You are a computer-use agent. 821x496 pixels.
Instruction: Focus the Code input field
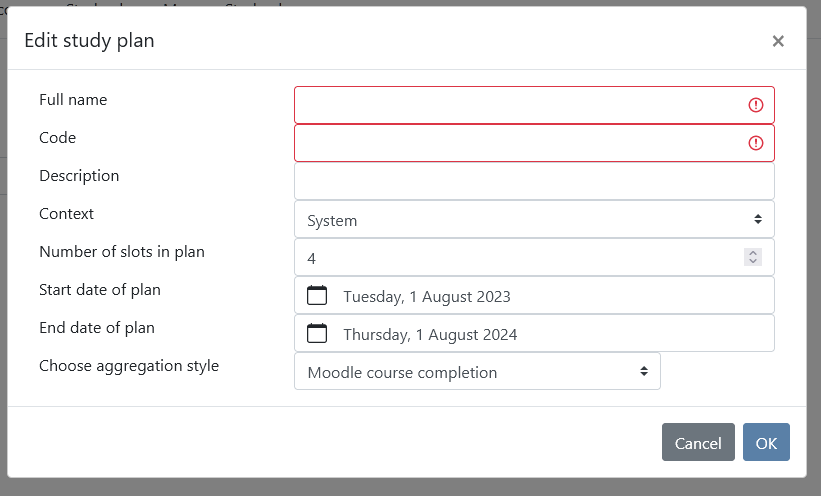pyautogui.click(x=534, y=143)
